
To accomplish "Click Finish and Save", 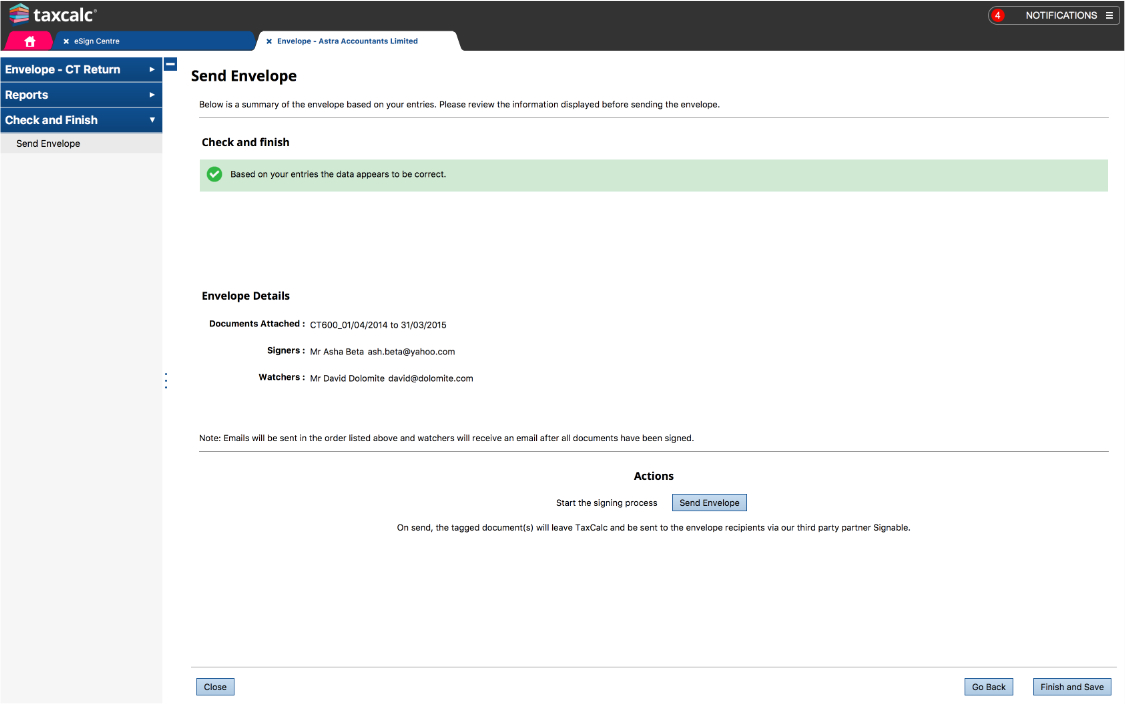I will (x=1072, y=687).
